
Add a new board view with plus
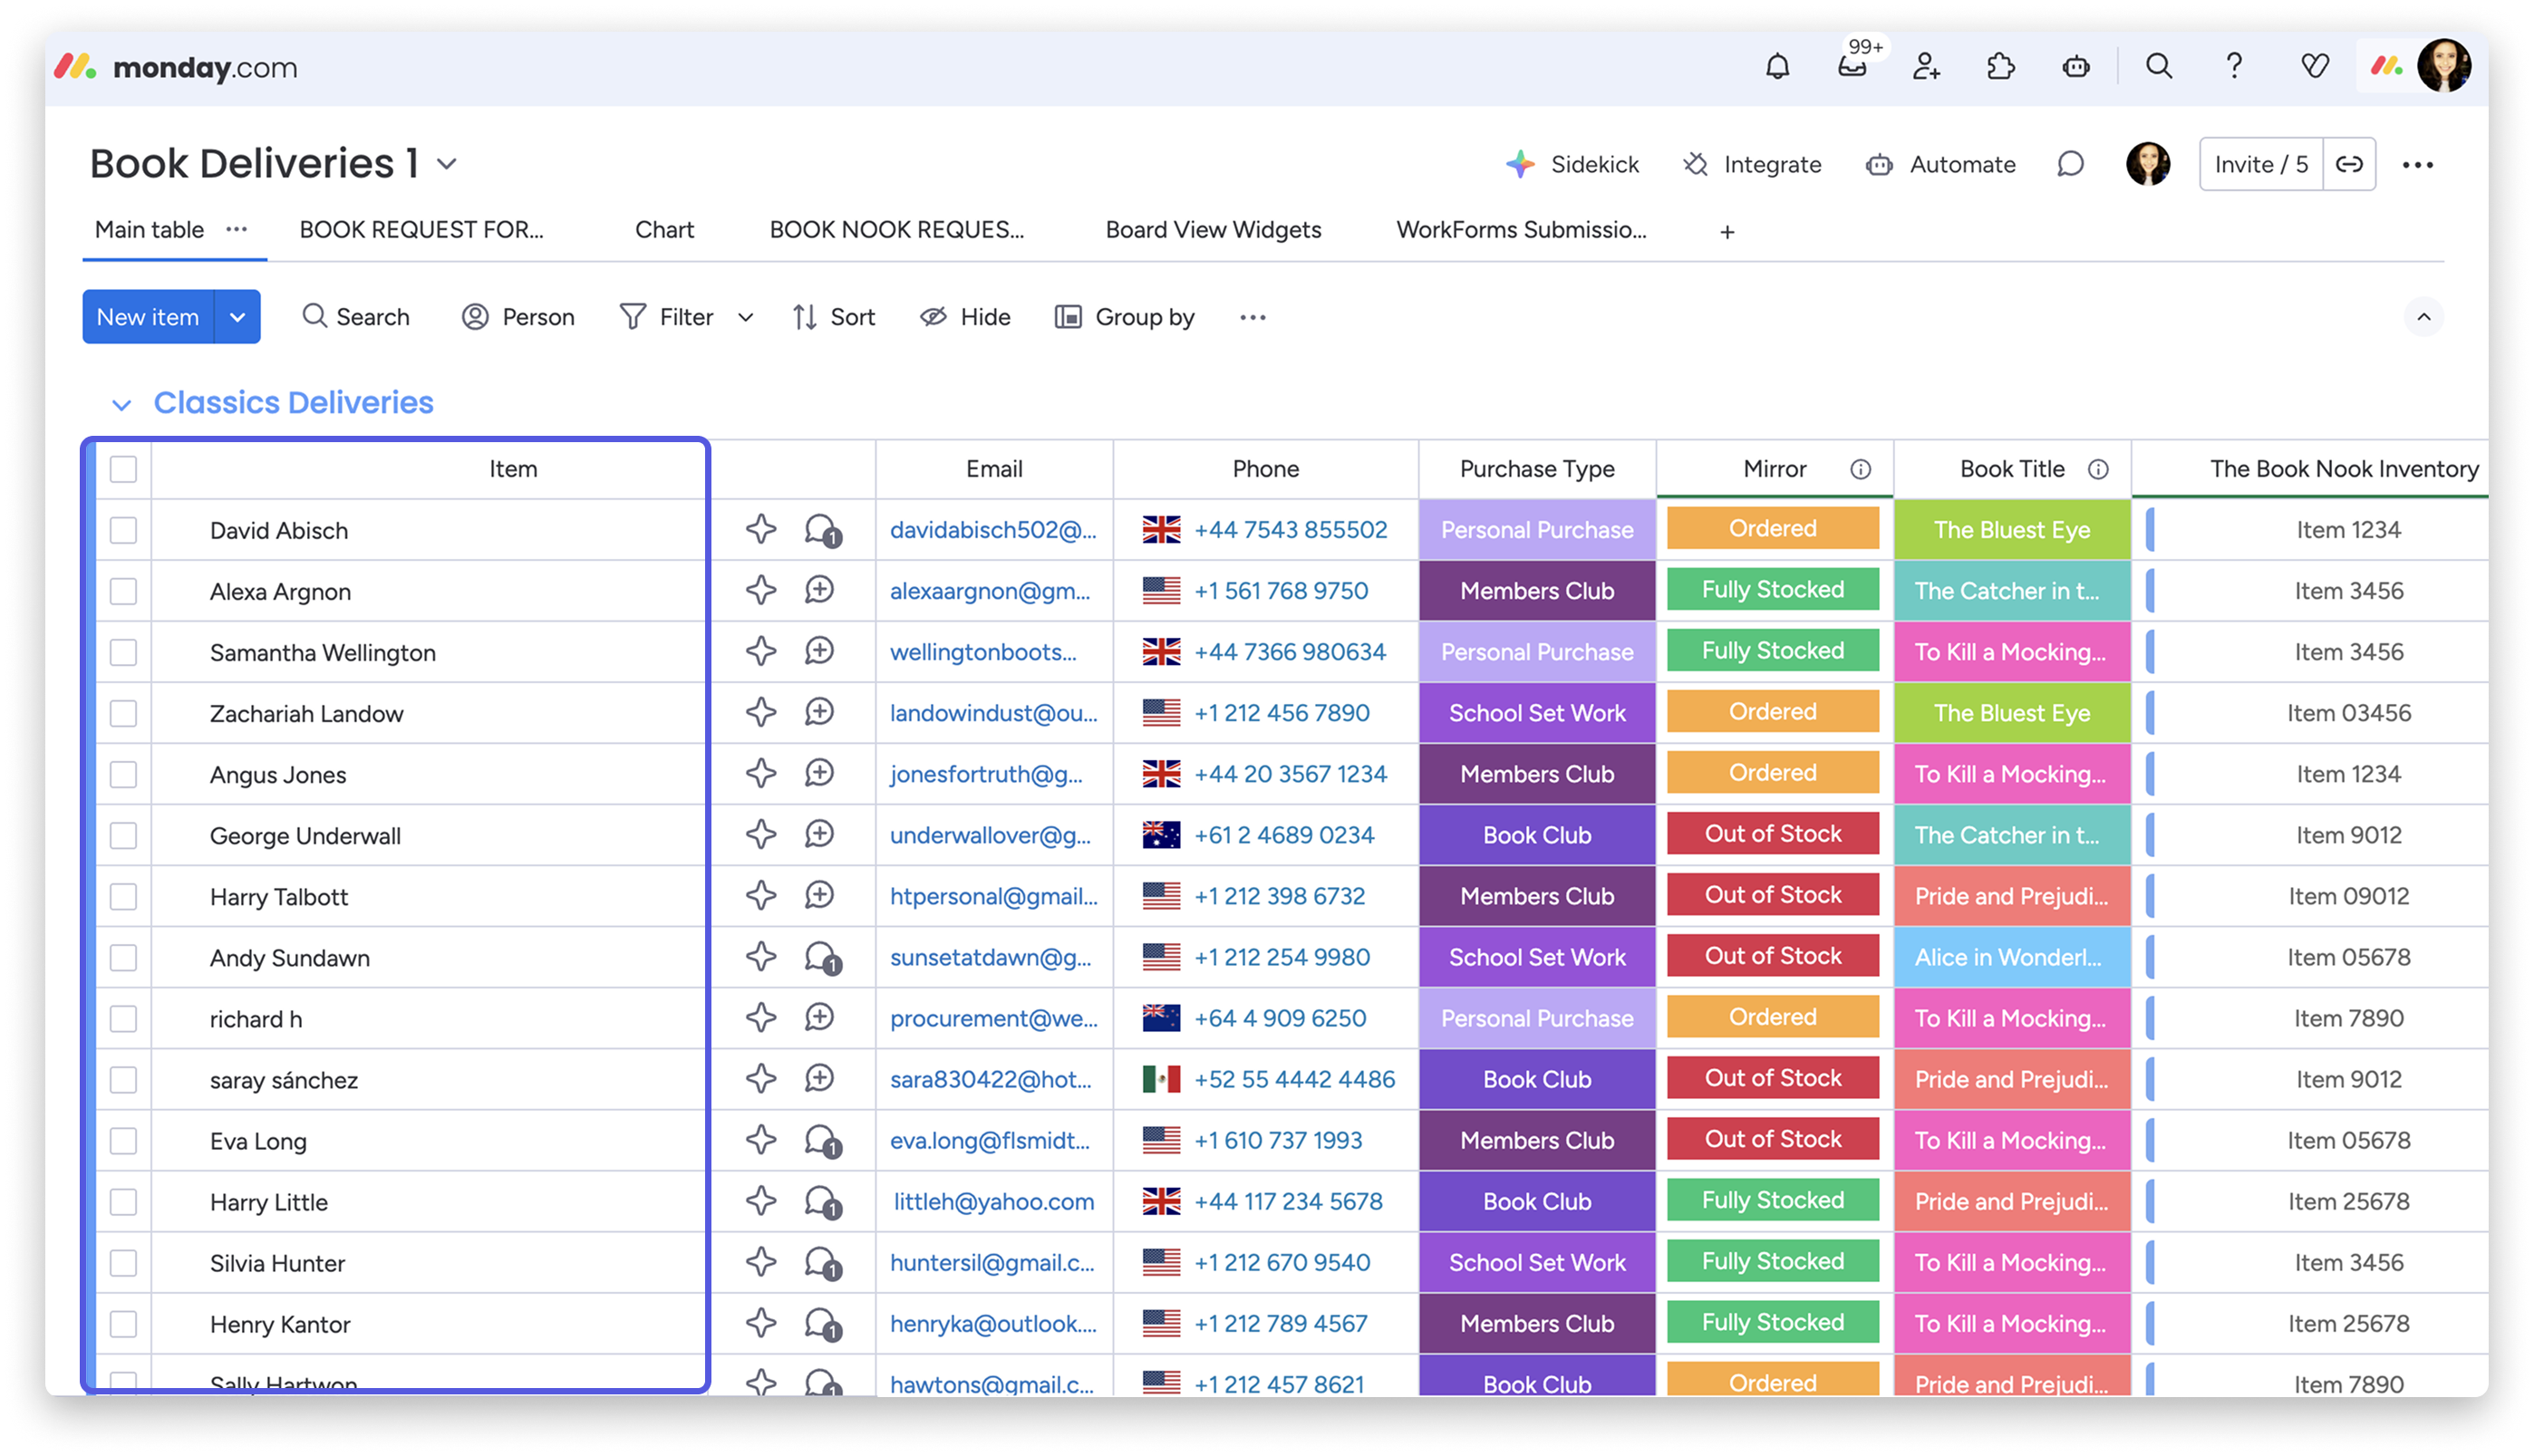pyautogui.click(x=1727, y=232)
